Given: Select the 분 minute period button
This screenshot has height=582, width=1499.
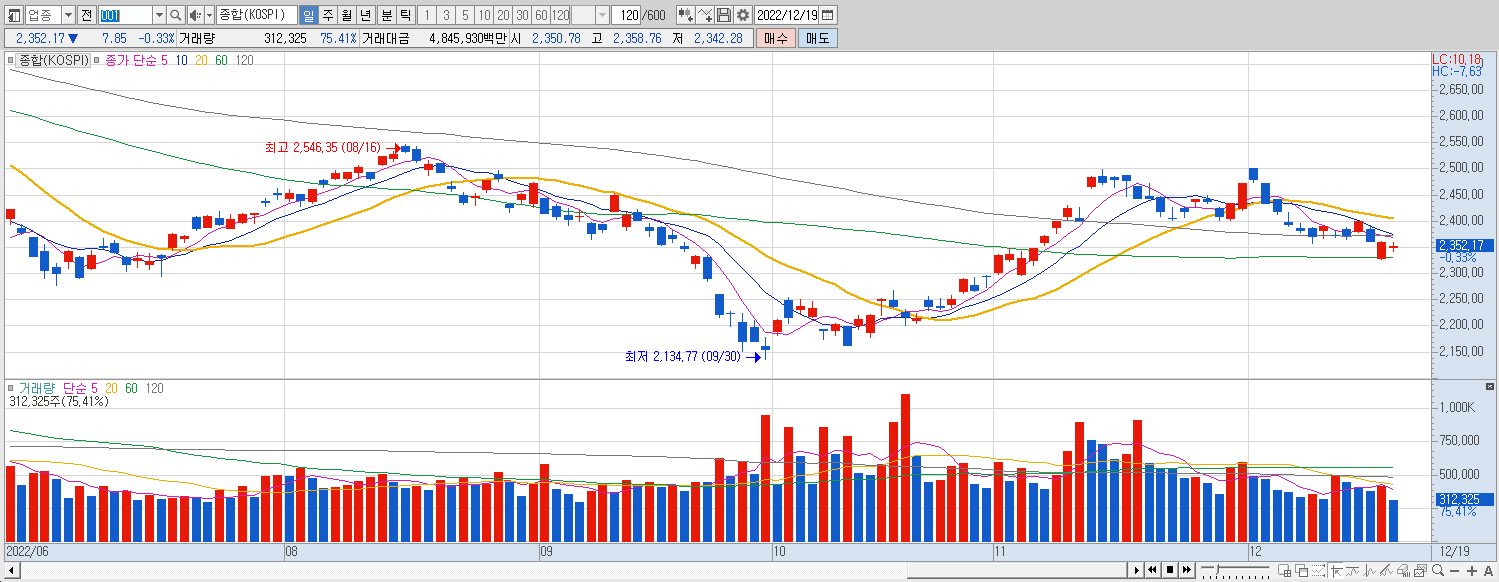Looking at the screenshot, I should point(386,15).
